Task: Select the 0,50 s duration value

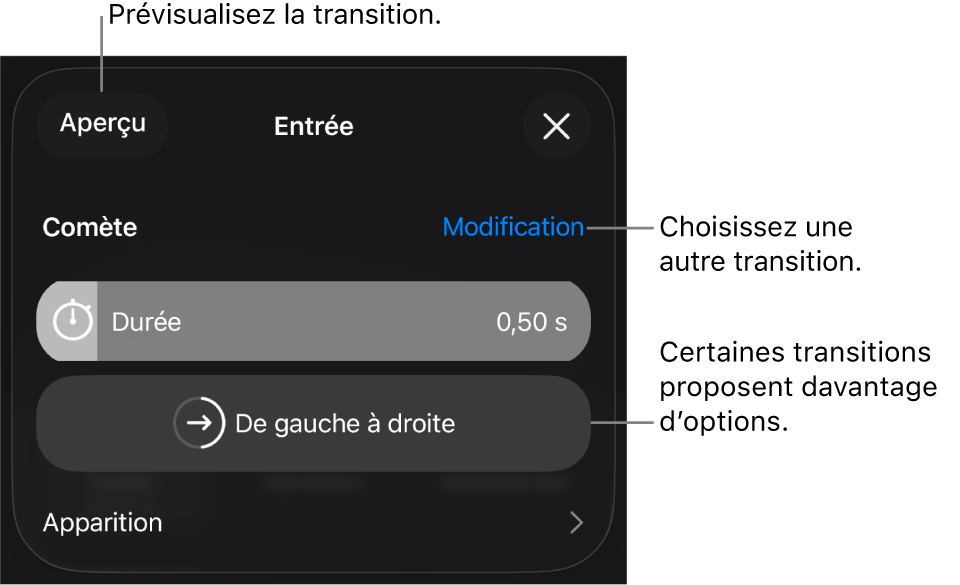Action: 531,321
